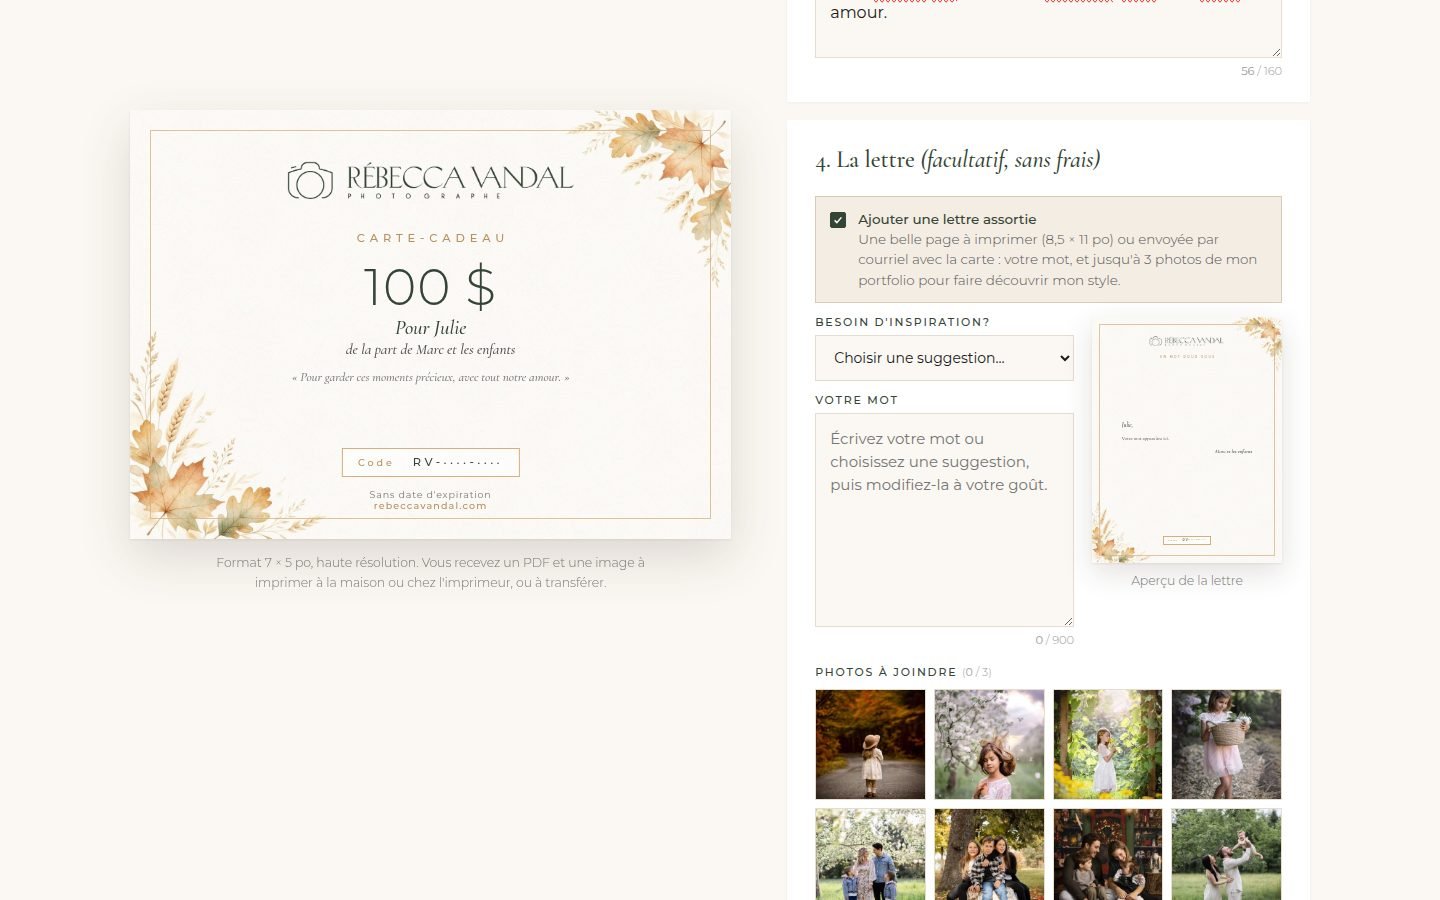Click the quoted message on the card
Screen dimensions: 1440x900
click(430, 378)
